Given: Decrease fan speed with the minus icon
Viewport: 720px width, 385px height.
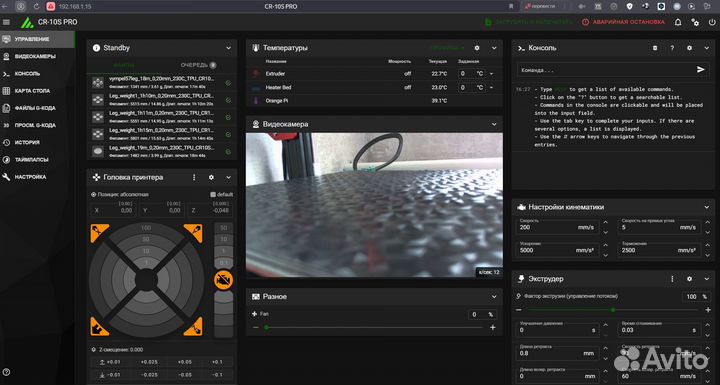Looking at the screenshot, I should coord(255,328).
